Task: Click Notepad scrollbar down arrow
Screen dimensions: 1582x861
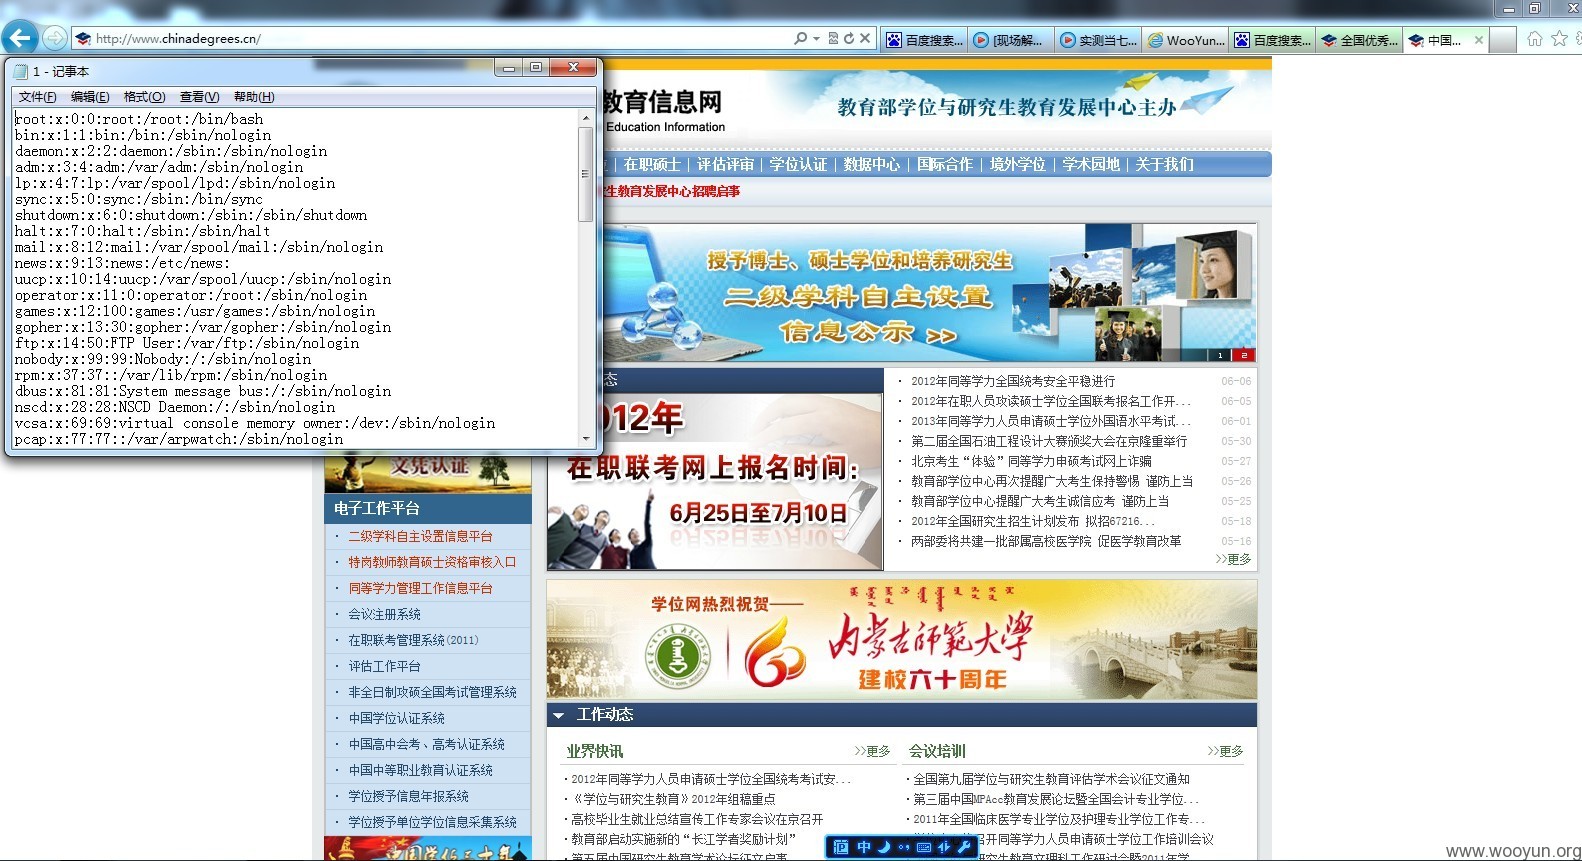Action: click(586, 438)
